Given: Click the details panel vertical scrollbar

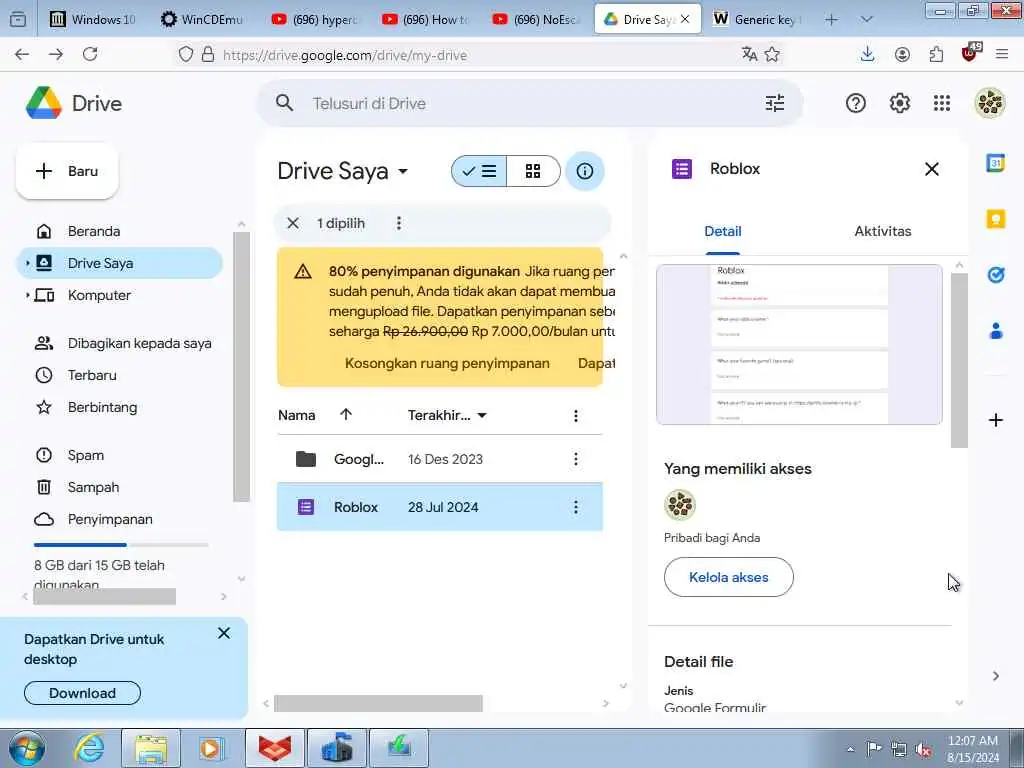Looking at the screenshot, I should 959,360.
